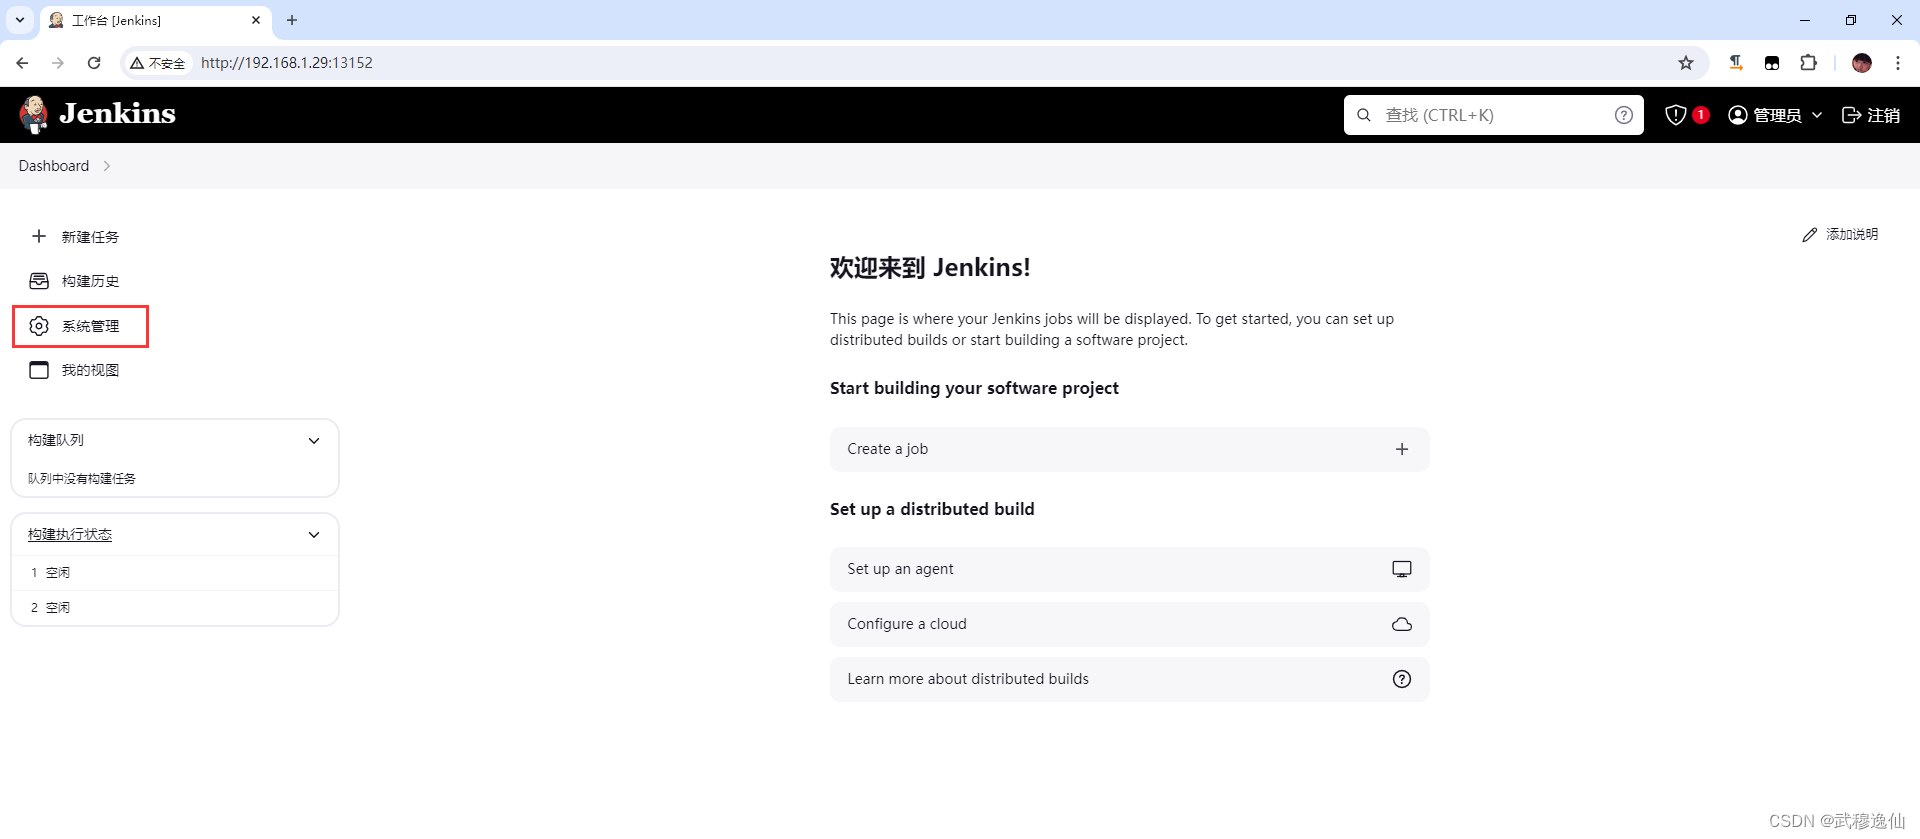Open 系统管理 sidebar entry
Screen dimensions: 1920x839
[x=90, y=326]
